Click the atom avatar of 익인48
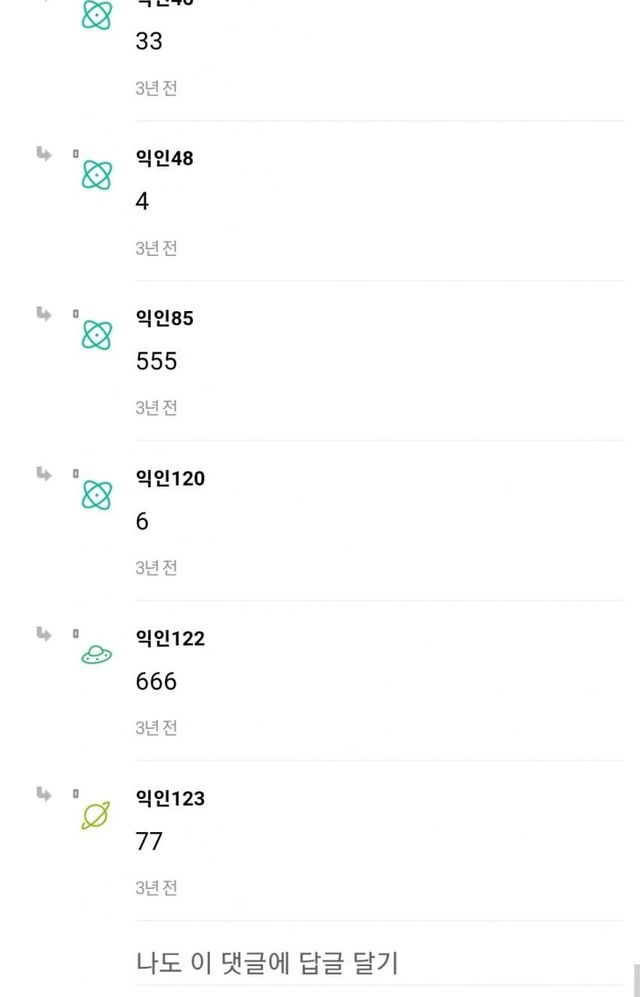This screenshot has height=997, width=640. click(97, 175)
